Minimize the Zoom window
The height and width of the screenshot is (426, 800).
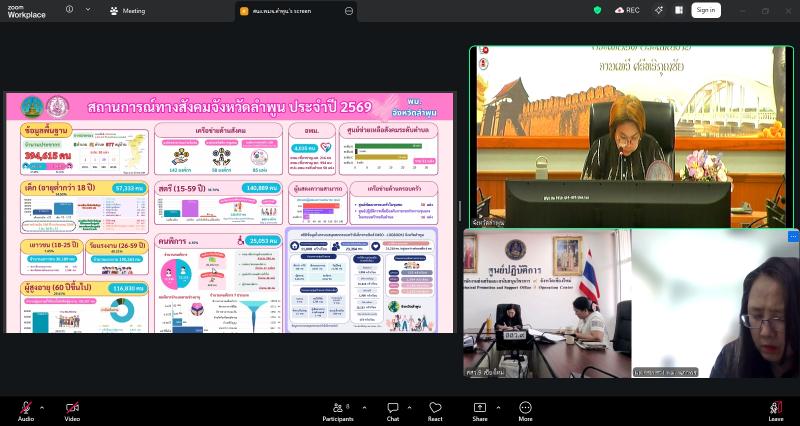(x=743, y=11)
